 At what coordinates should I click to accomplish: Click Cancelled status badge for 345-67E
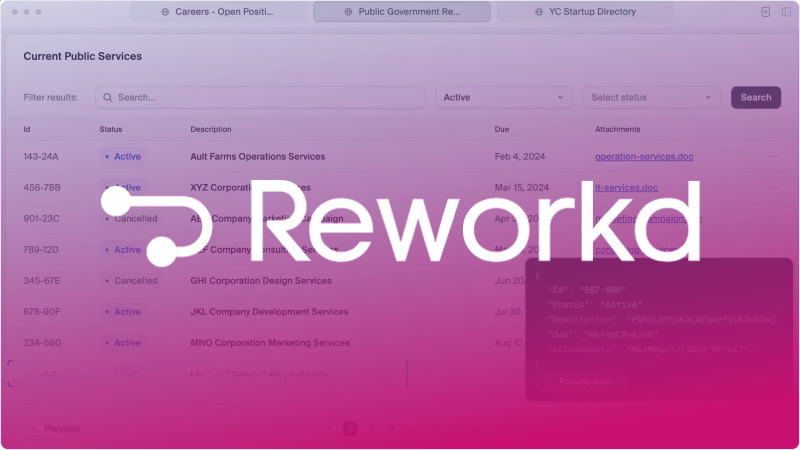tap(131, 281)
